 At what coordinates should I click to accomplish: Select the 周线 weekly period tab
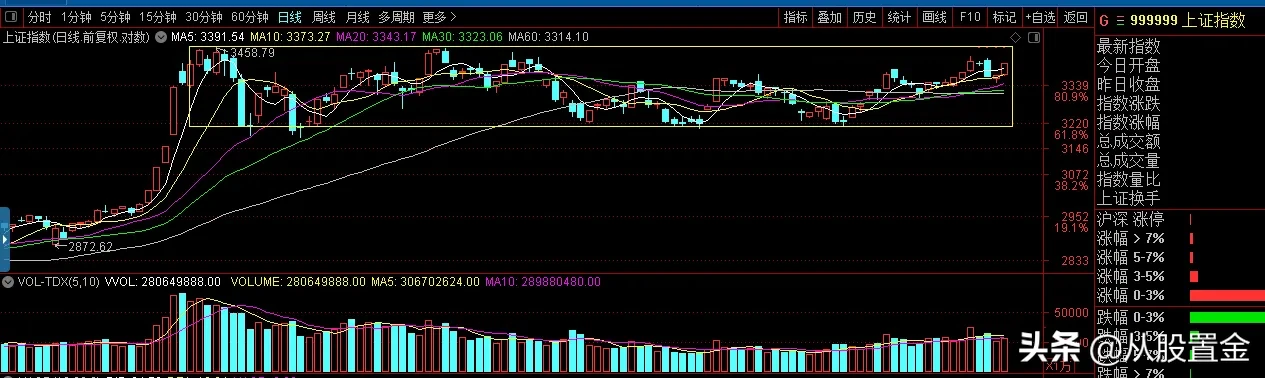pos(323,17)
